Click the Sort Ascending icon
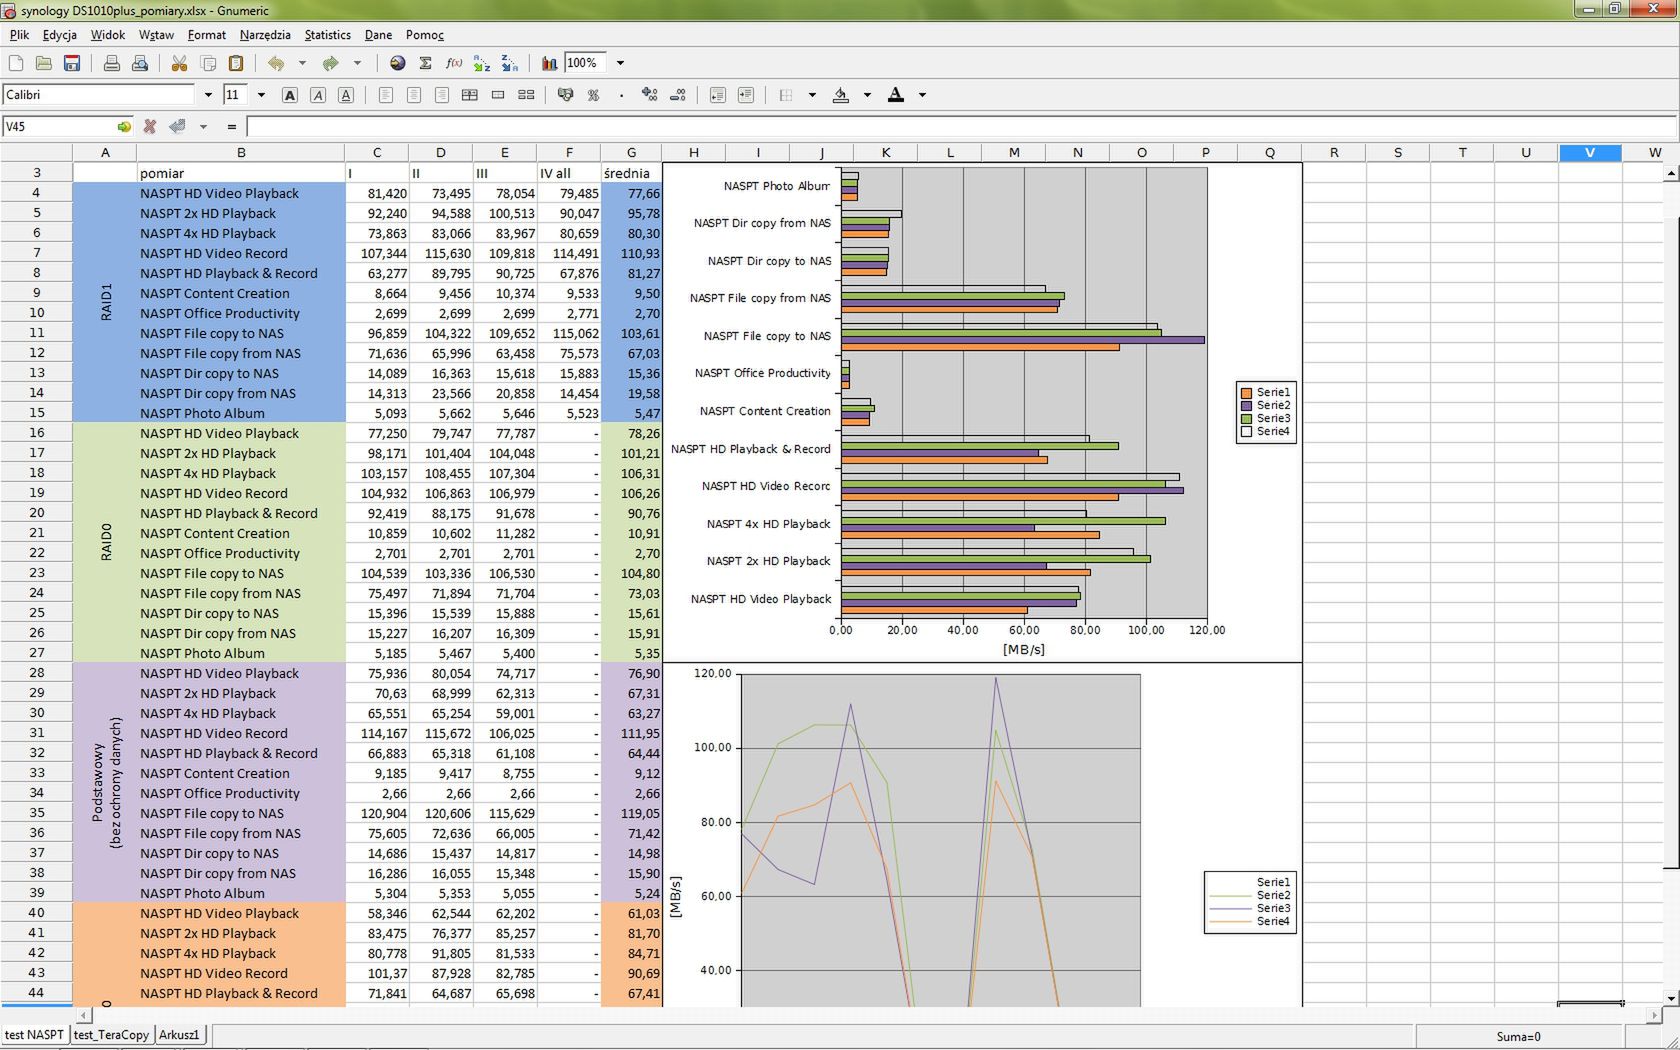Image resolution: width=1680 pixels, height=1050 pixels. [x=482, y=63]
